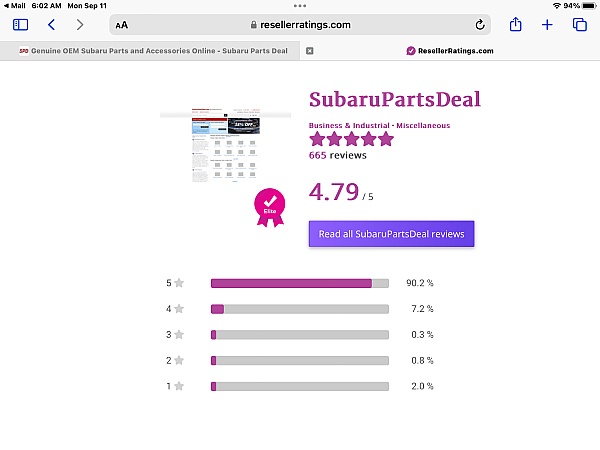
Task: Close the ResellerRatings.com tab
Action: (x=310, y=51)
